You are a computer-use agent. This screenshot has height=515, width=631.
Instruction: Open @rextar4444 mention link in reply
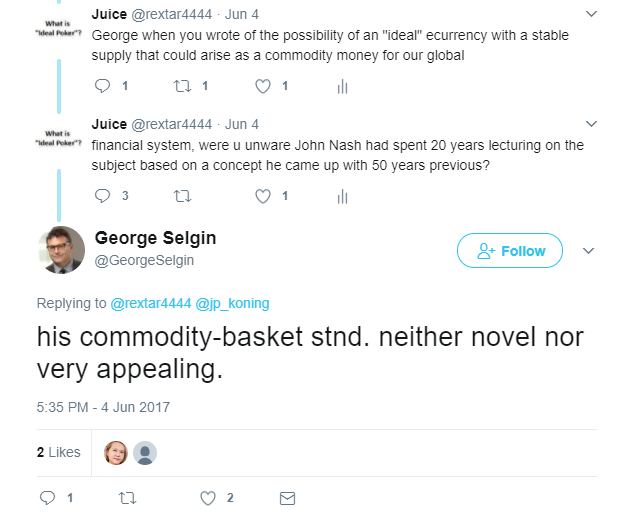[x=151, y=303]
